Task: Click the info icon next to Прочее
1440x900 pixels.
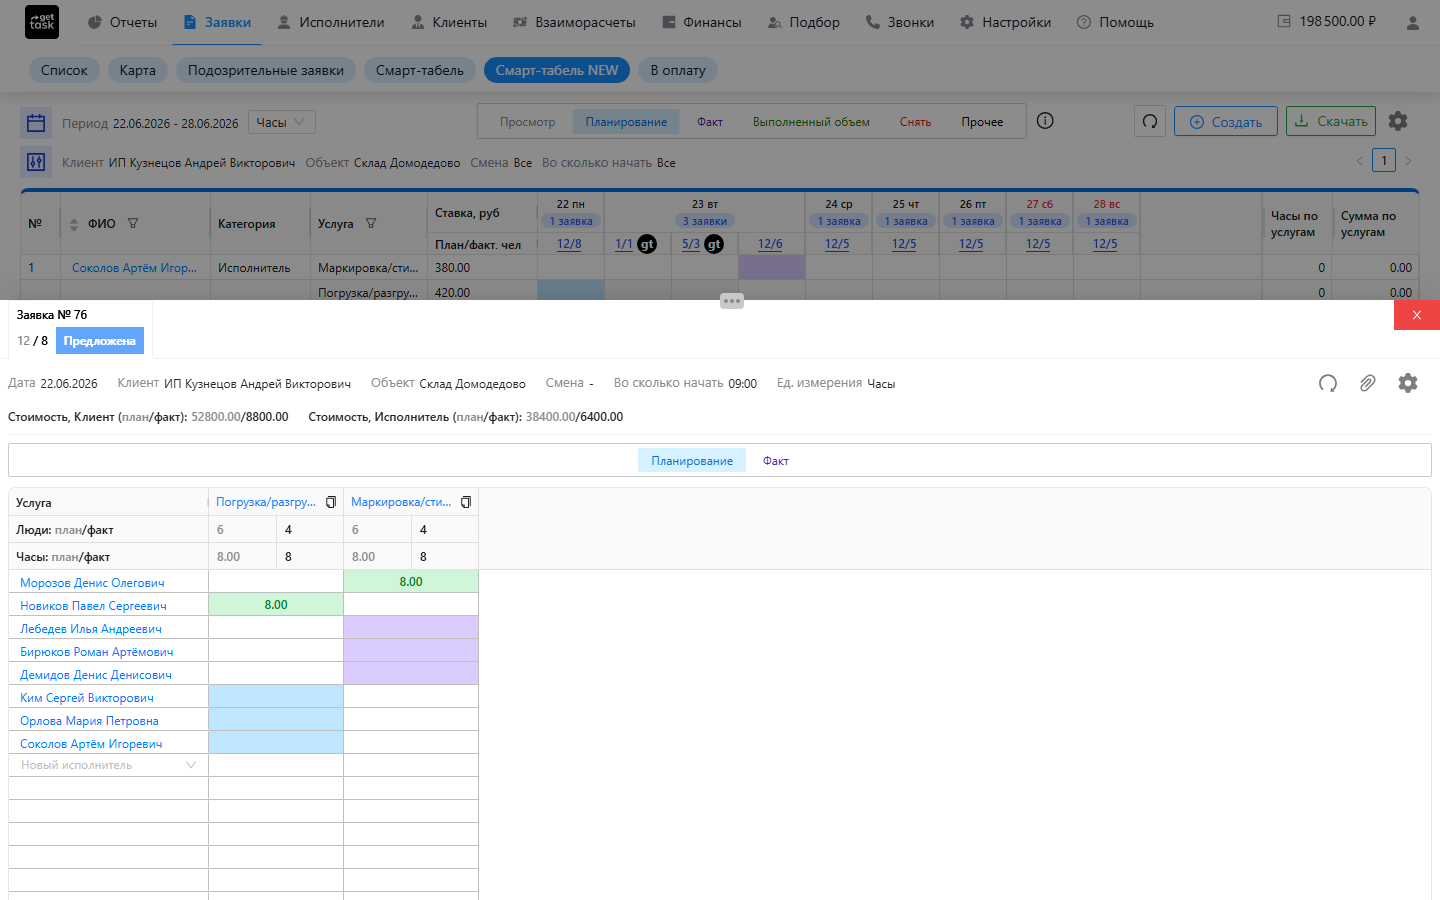Action: [x=1045, y=121]
